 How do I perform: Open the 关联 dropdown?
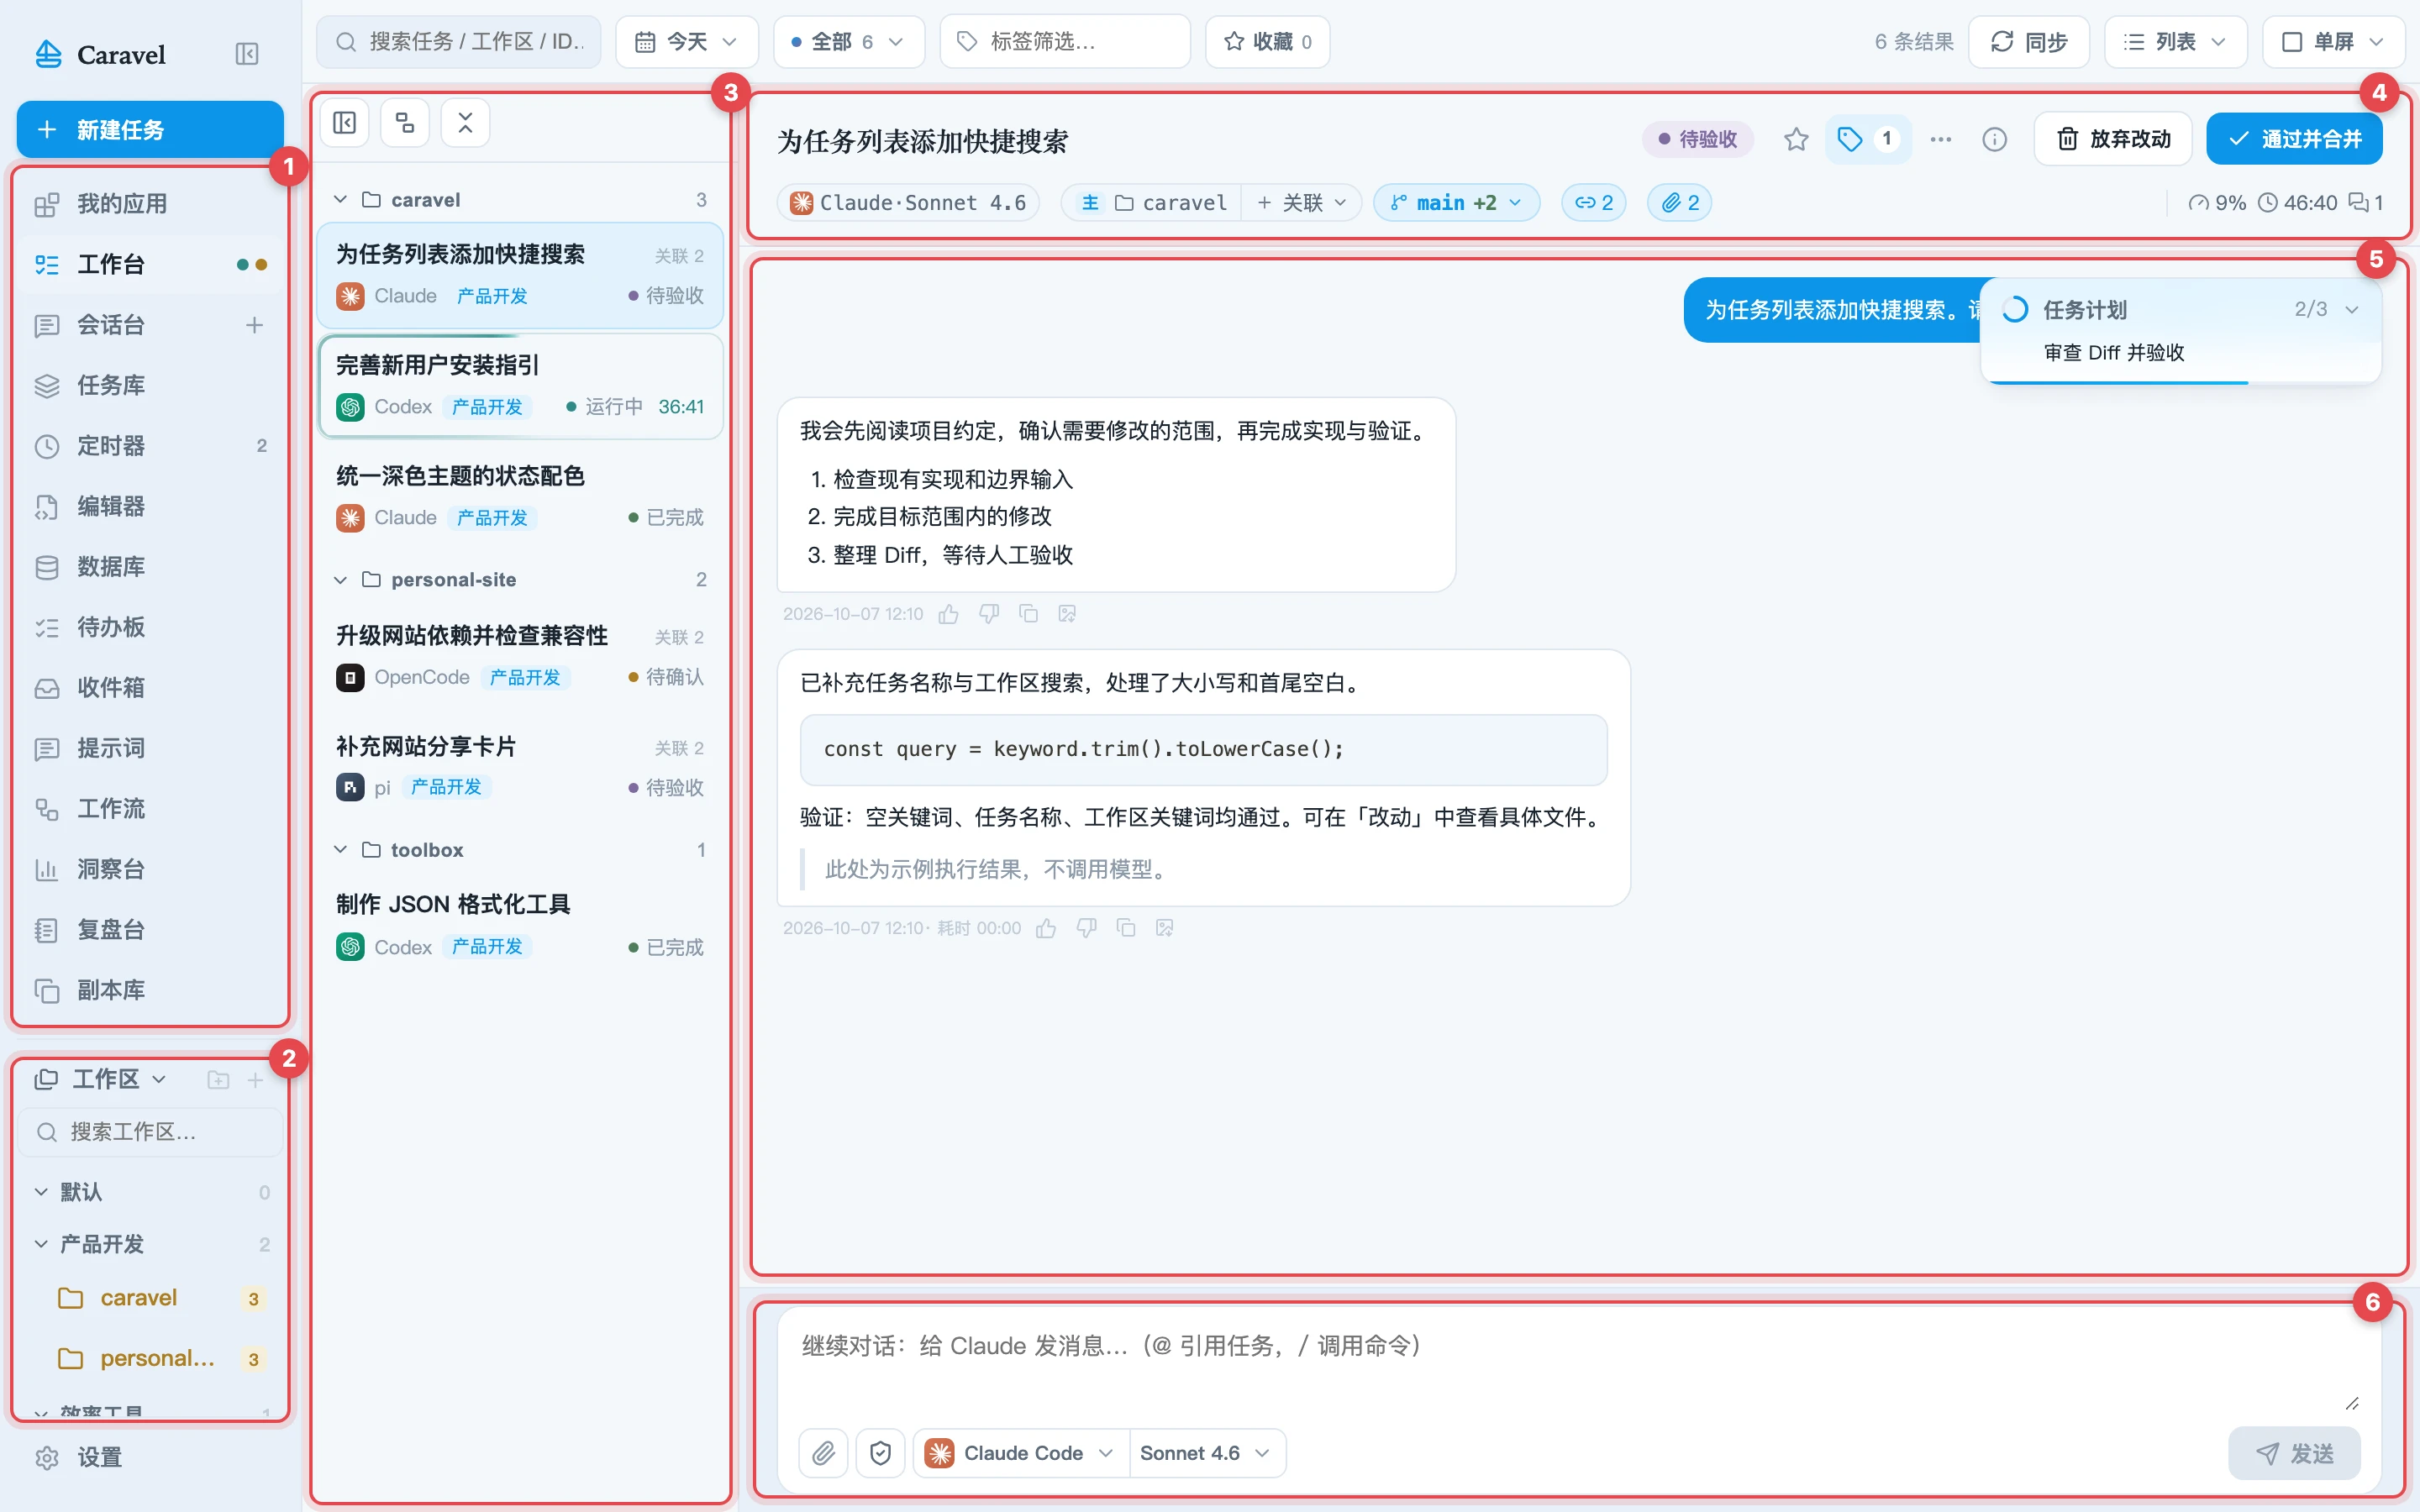[x=1302, y=203]
